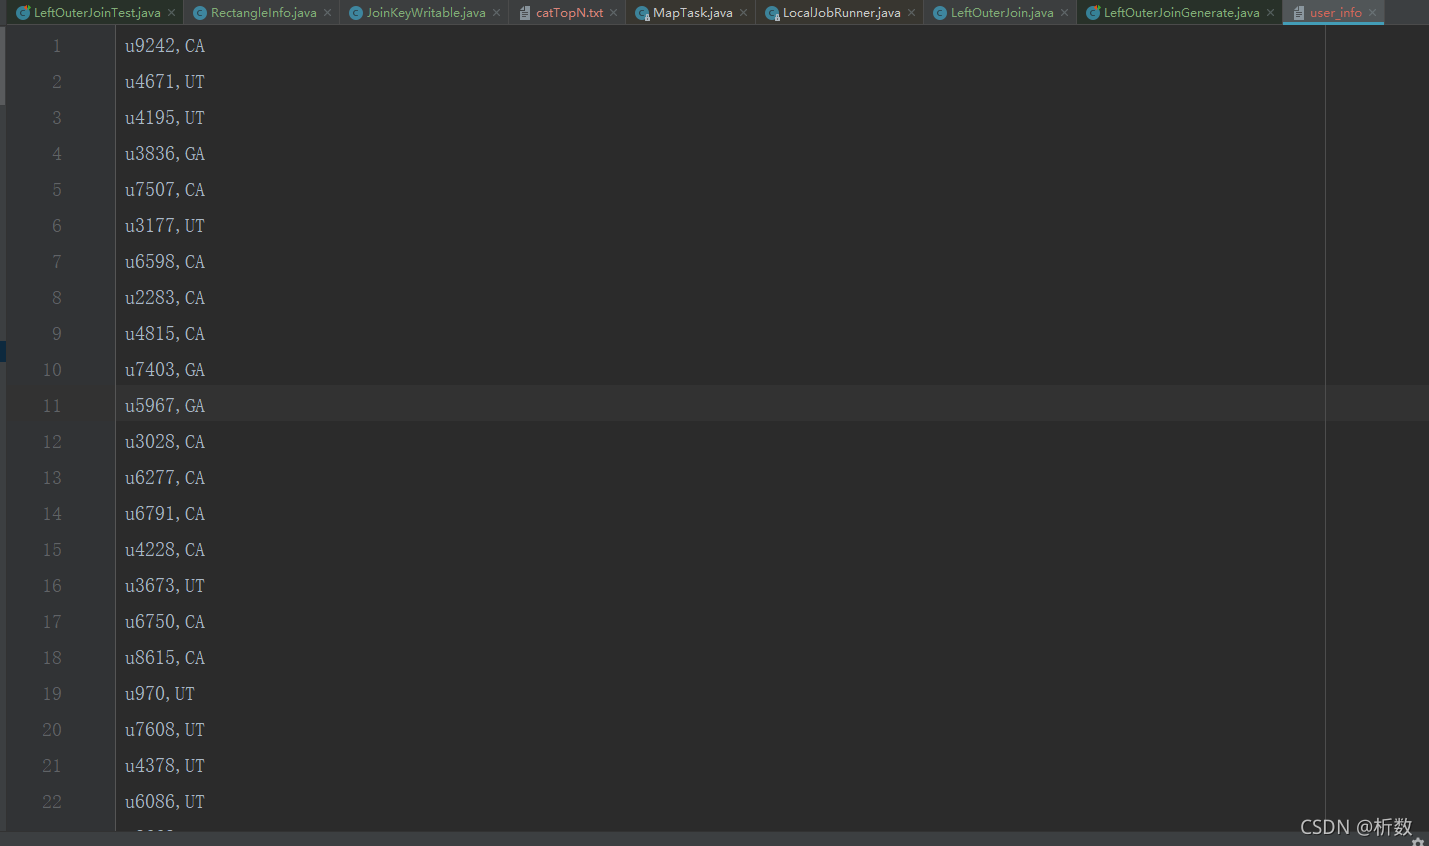Place cursor on line 'u9242, CA'
Image resolution: width=1429 pixels, height=846 pixels.
(x=165, y=46)
